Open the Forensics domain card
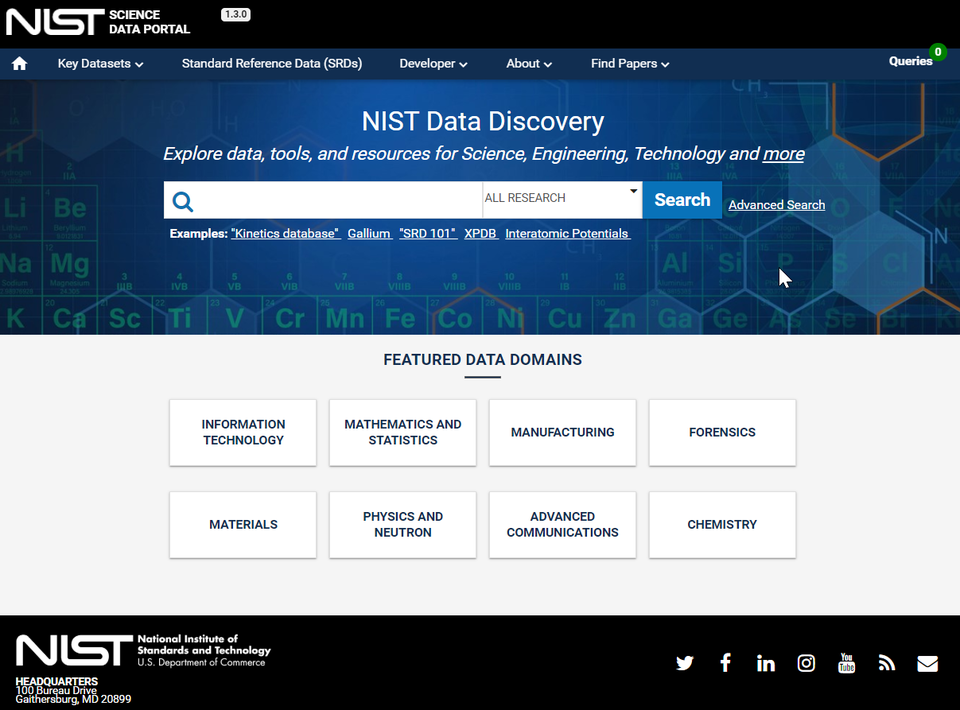The image size is (960, 710). [x=722, y=433]
